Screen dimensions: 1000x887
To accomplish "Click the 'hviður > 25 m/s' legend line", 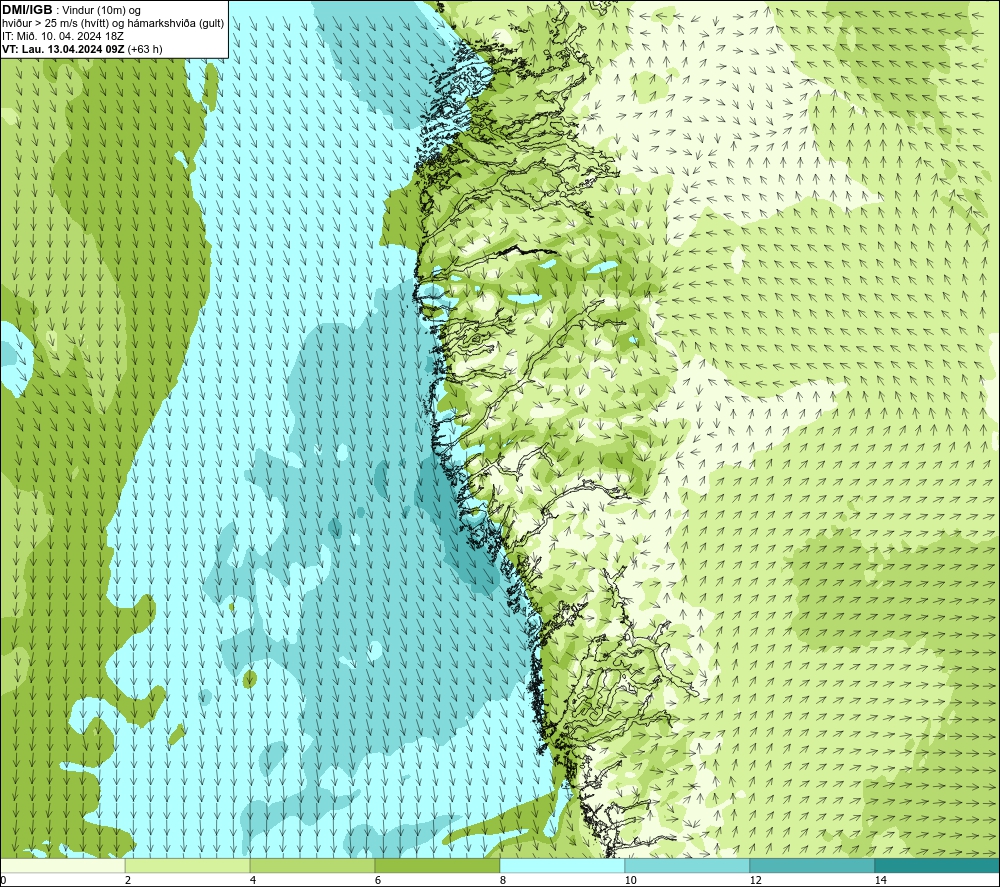I will point(113,24).
